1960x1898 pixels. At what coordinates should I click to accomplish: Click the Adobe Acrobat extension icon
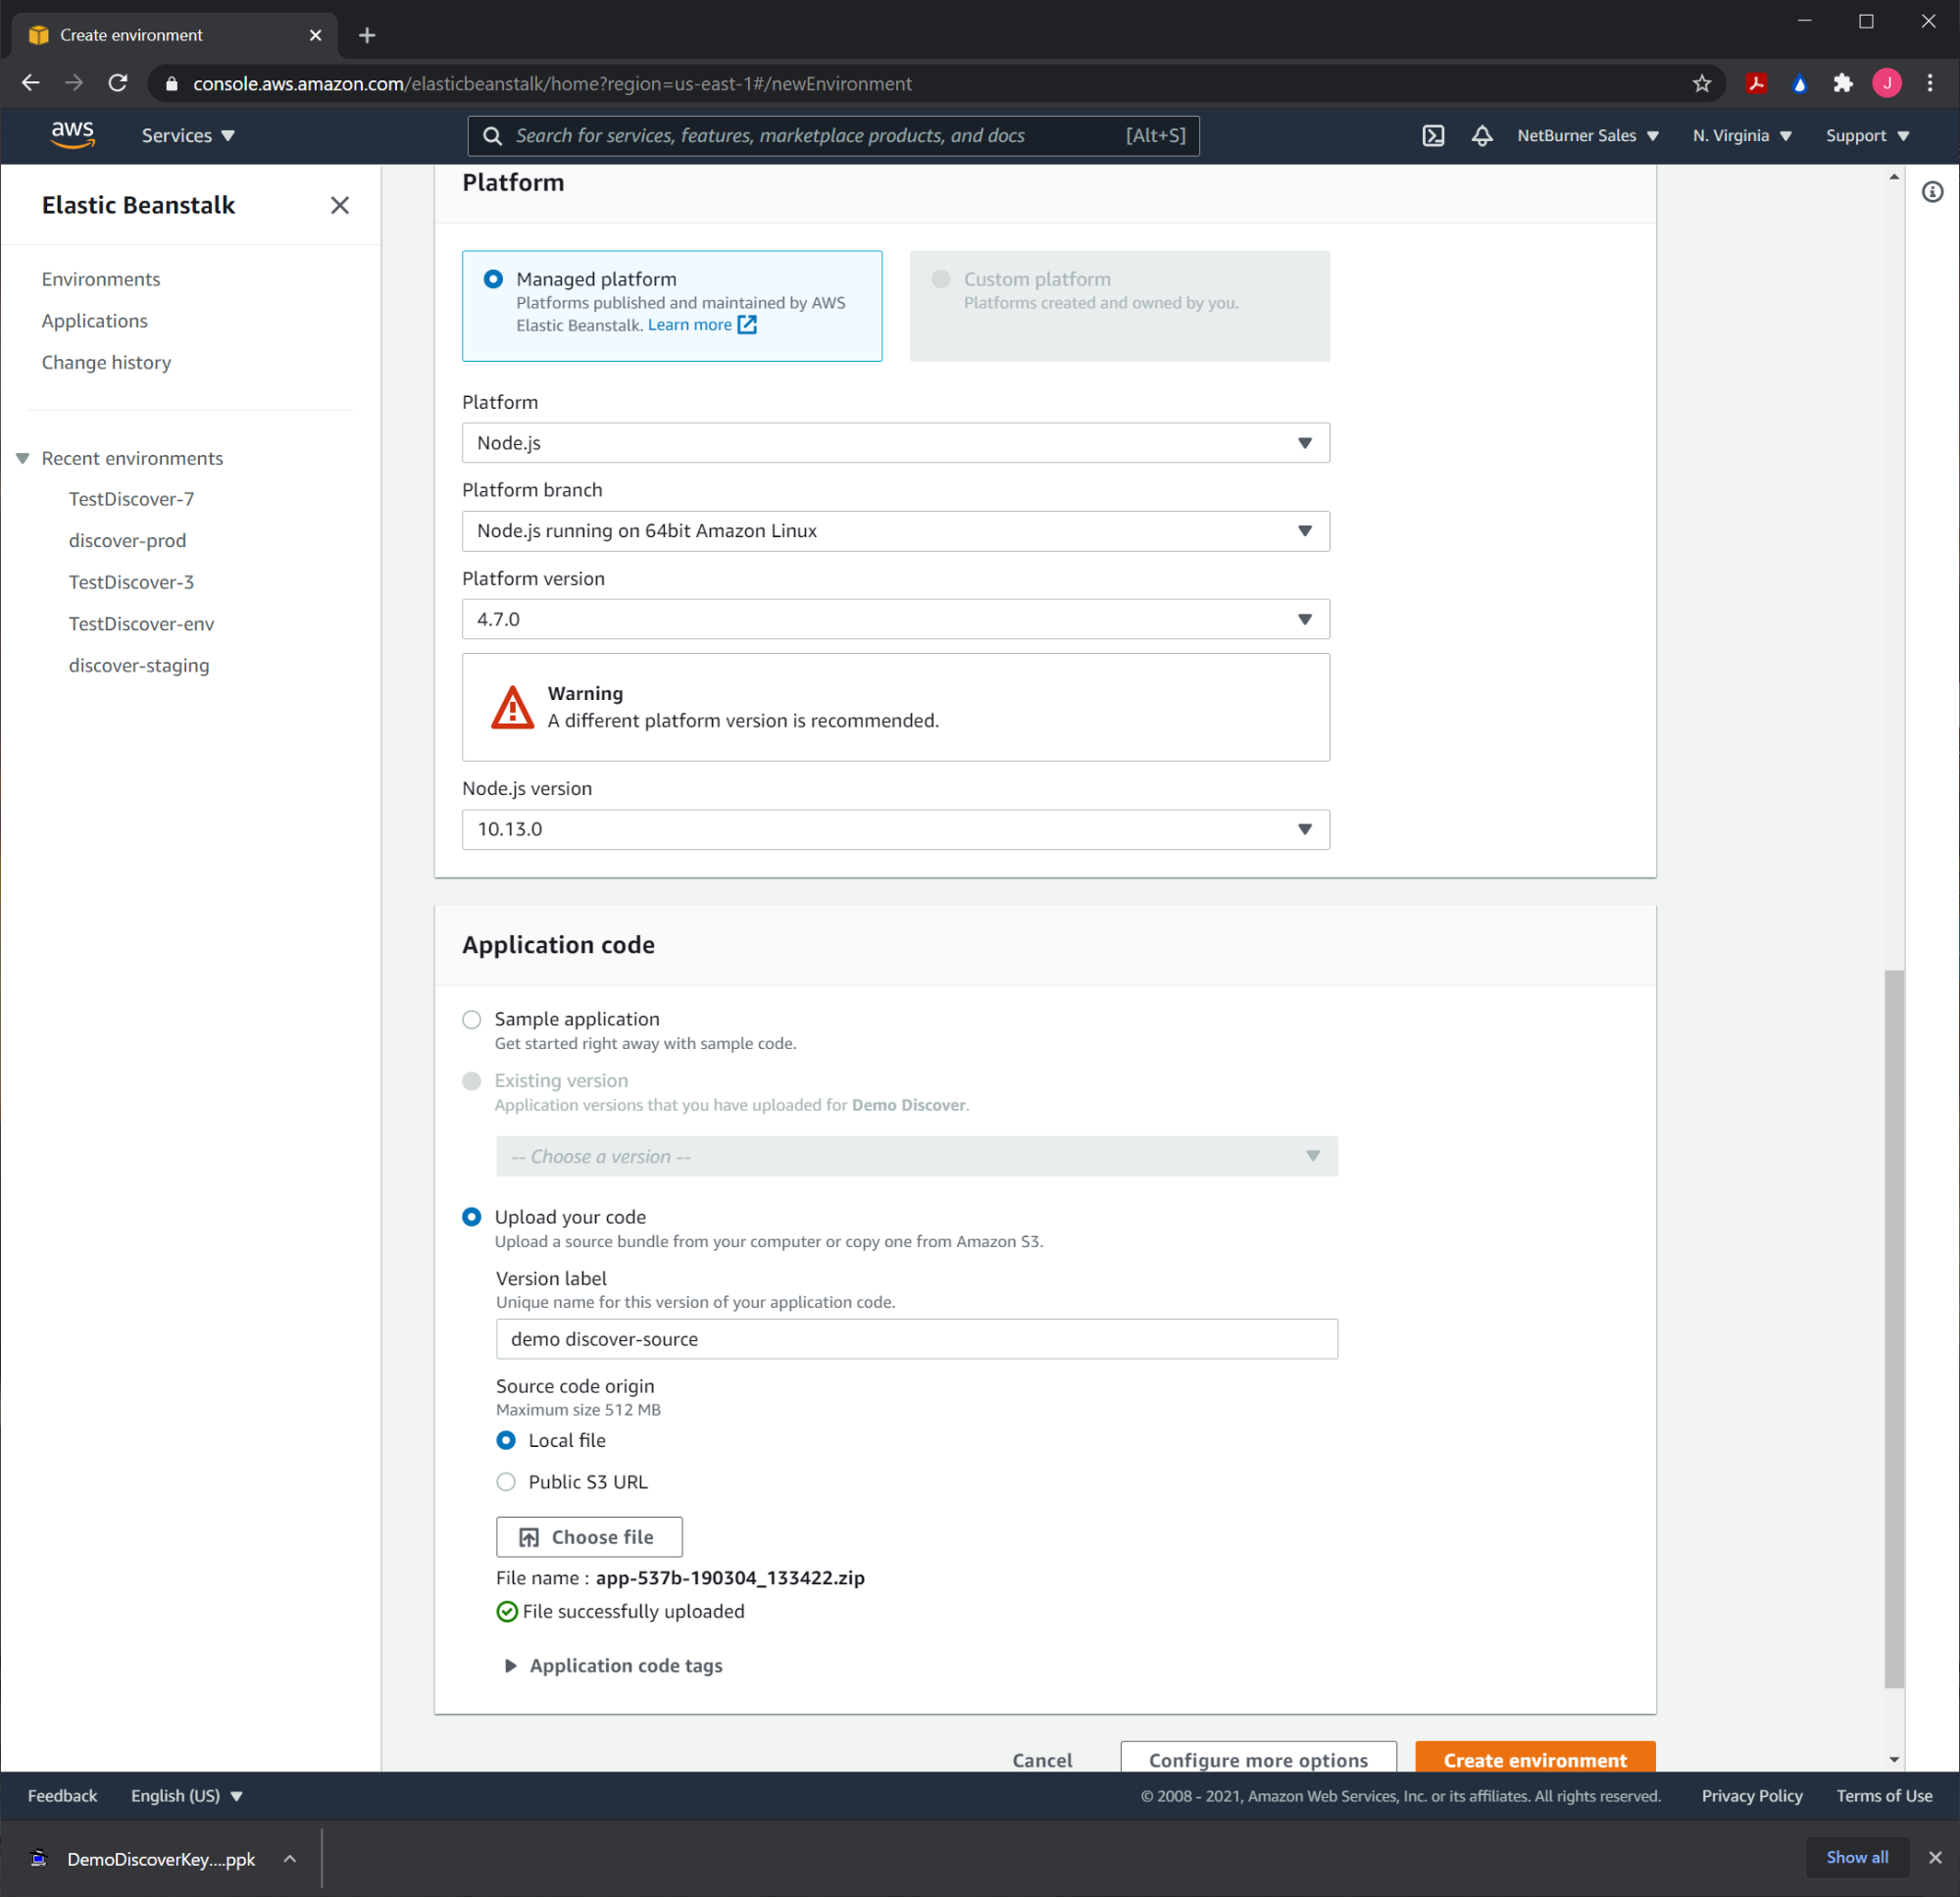(1756, 84)
